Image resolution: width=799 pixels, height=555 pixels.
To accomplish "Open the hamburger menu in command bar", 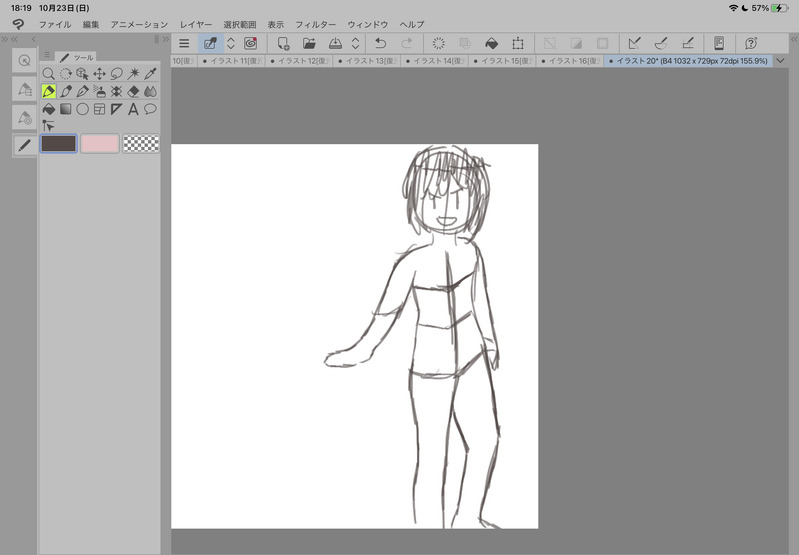I will (184, 43).
